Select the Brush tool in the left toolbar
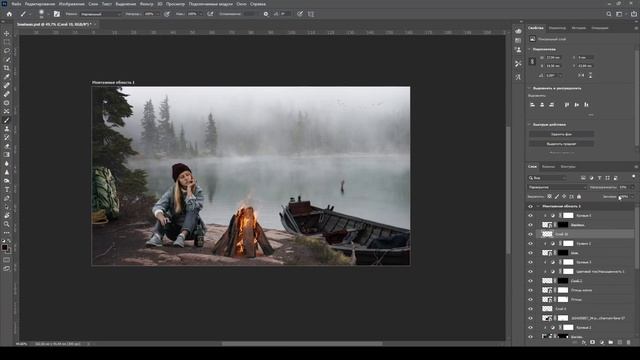The image size is (640, 360). point(7,120)
